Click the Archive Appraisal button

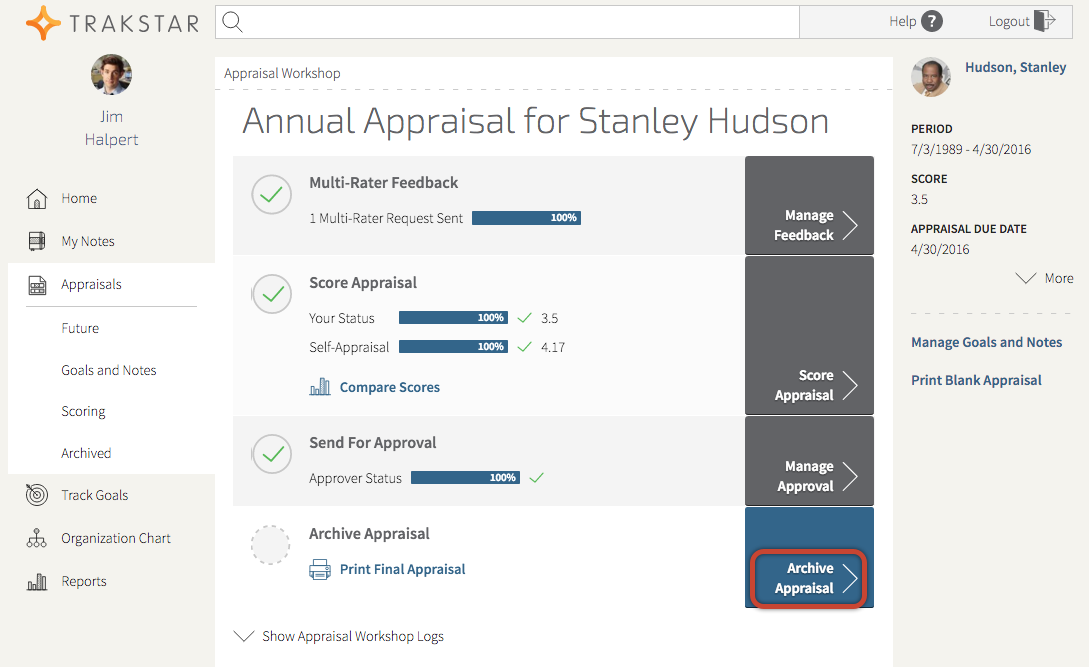tap(808, 579)
